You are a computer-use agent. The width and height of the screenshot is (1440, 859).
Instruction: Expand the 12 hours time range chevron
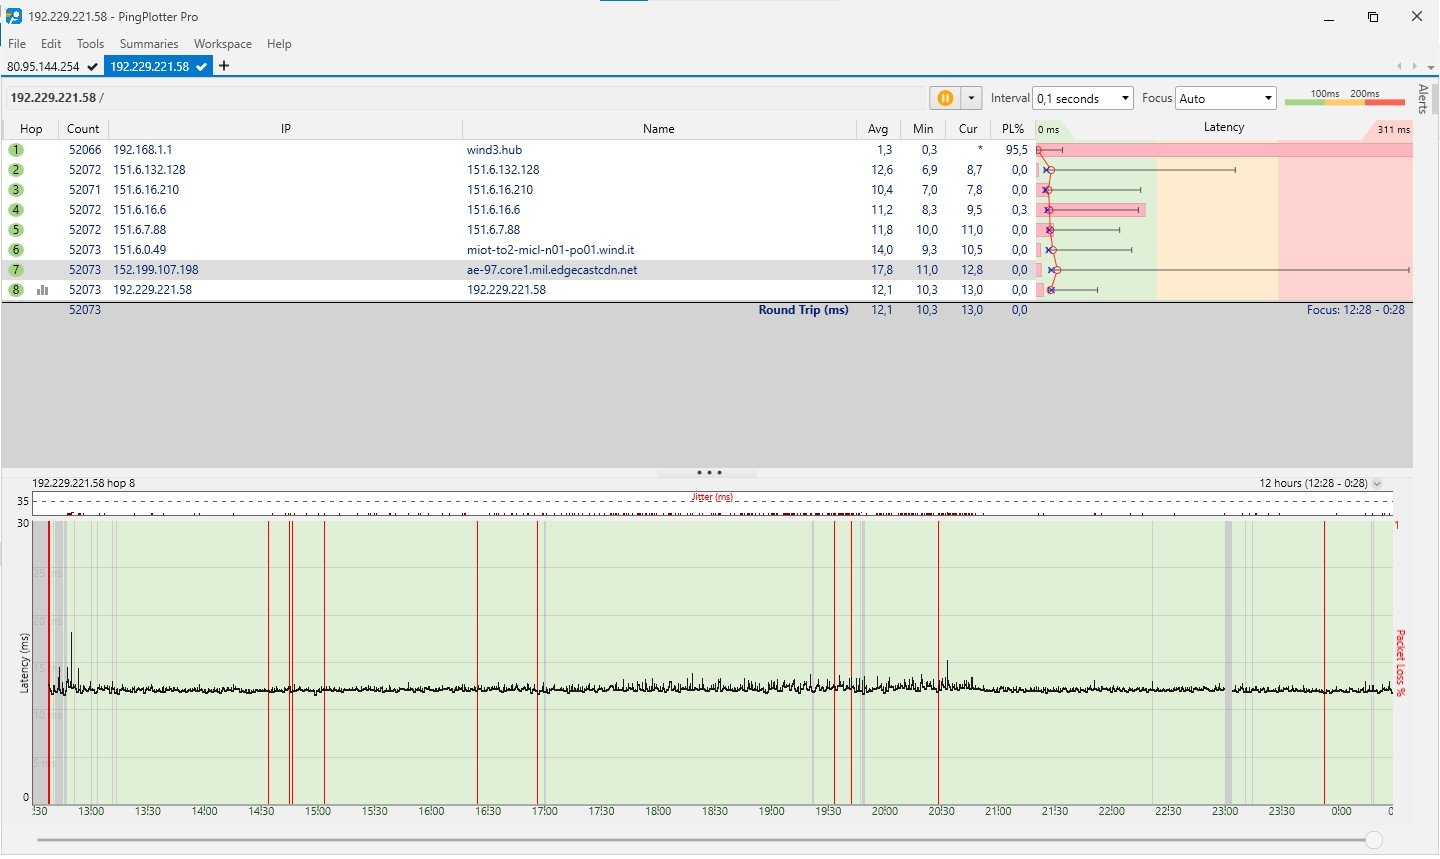[1377, 483]
